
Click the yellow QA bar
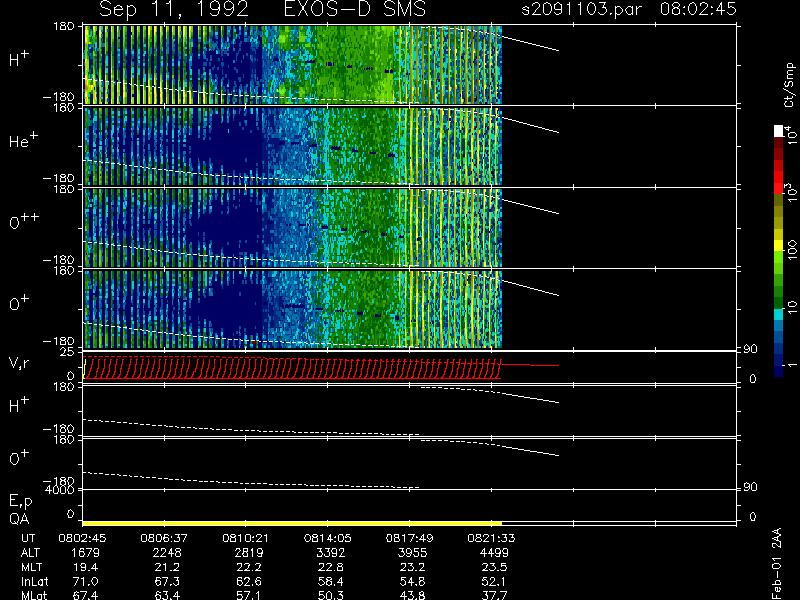click(x=292, y=523)
